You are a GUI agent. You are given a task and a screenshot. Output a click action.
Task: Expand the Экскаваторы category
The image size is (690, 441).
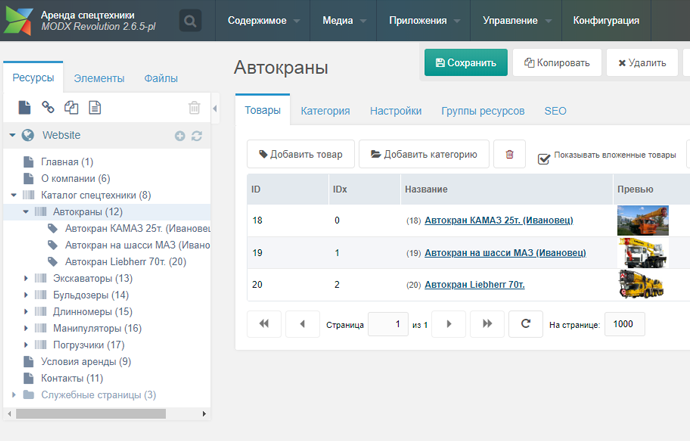pyautogui.click(x=26, y=278)
